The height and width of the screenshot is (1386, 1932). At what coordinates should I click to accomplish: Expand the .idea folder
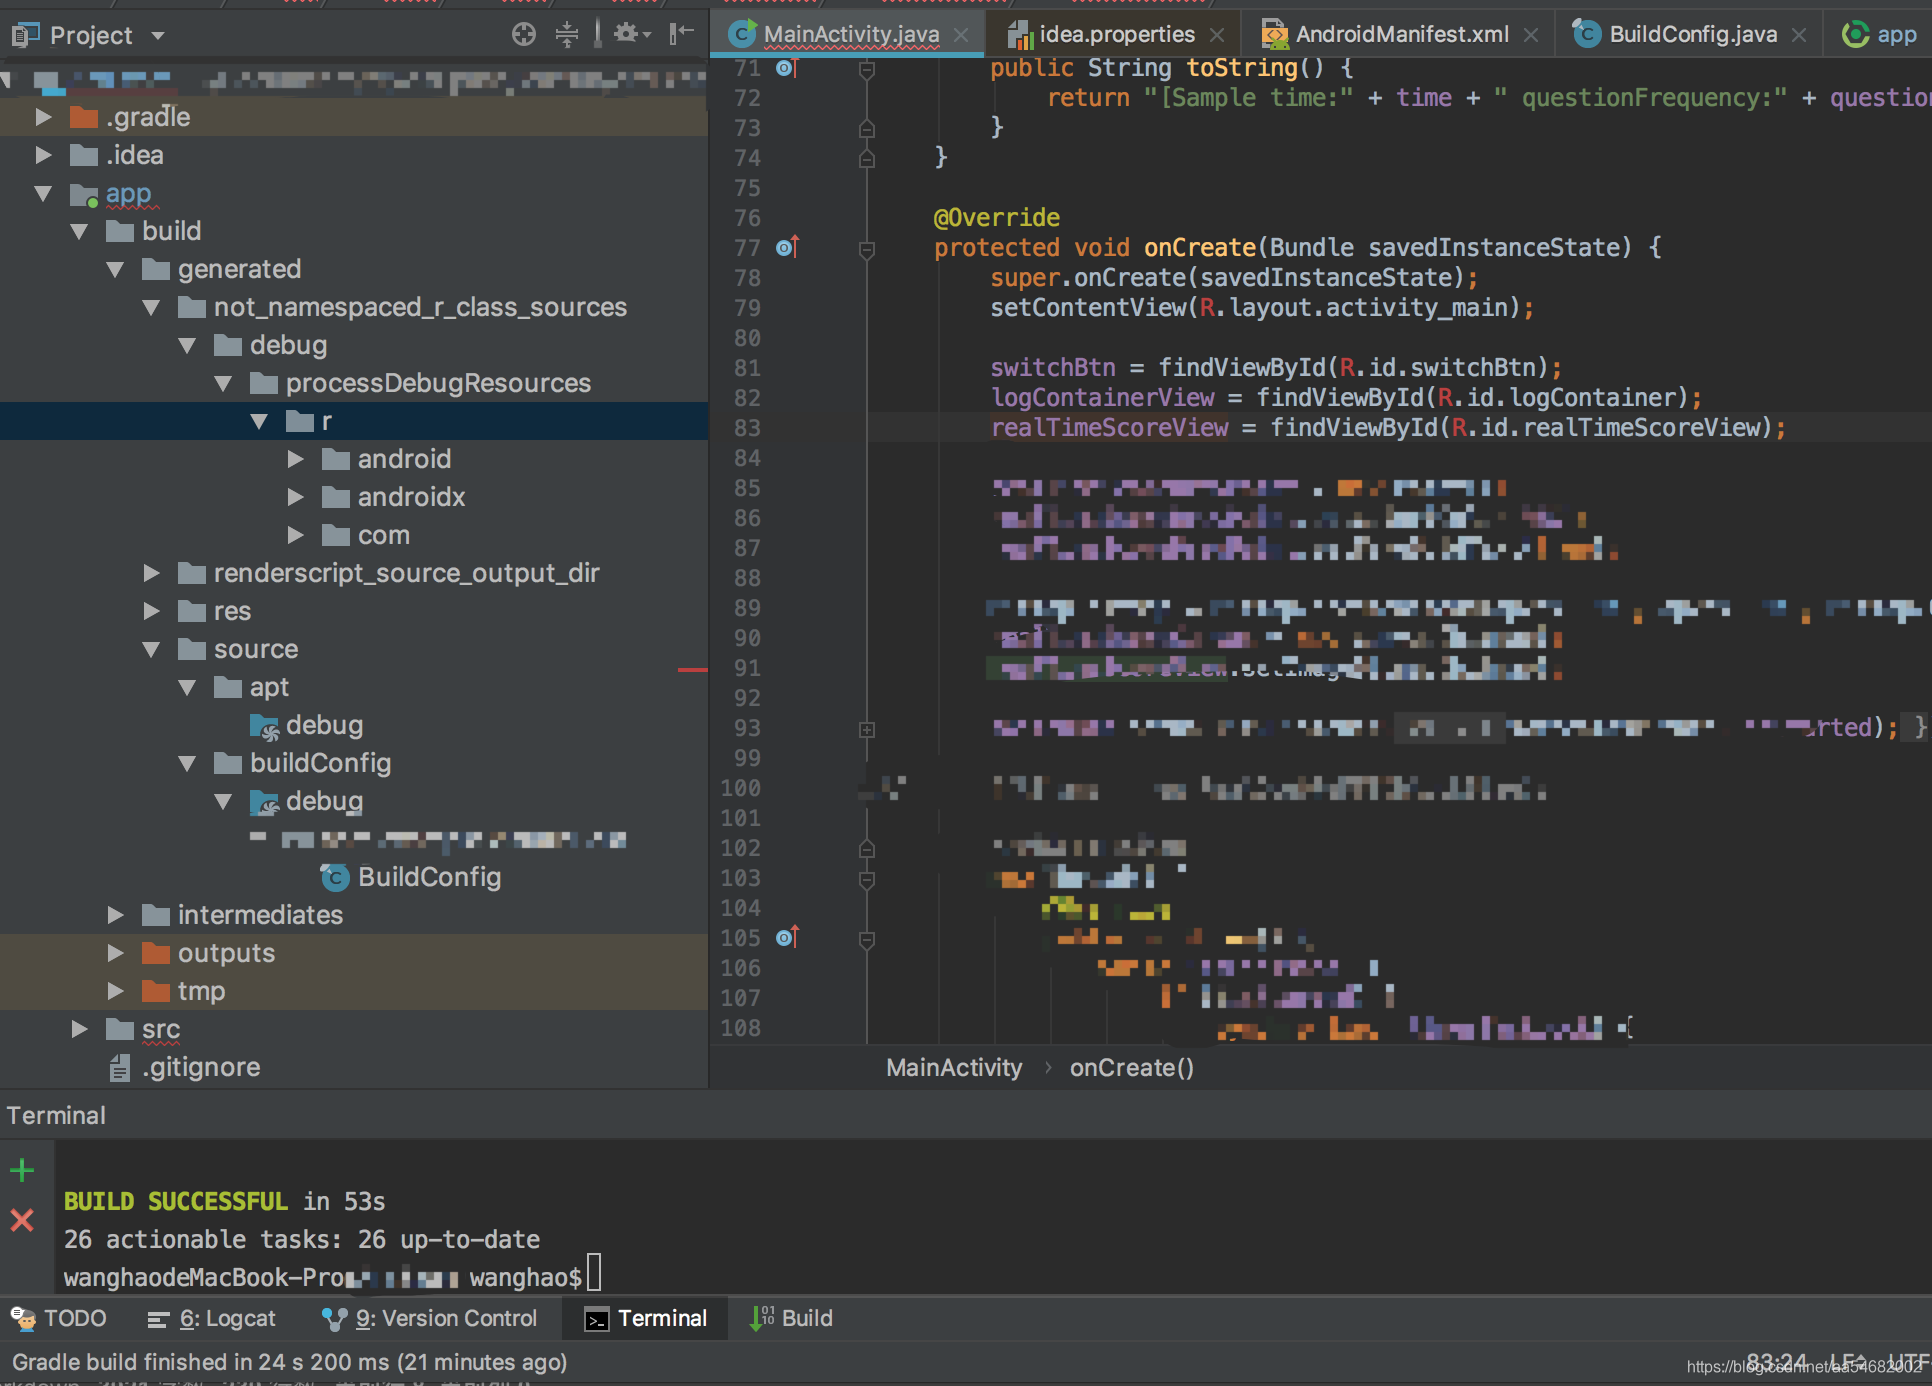click(x=43, y=155)
